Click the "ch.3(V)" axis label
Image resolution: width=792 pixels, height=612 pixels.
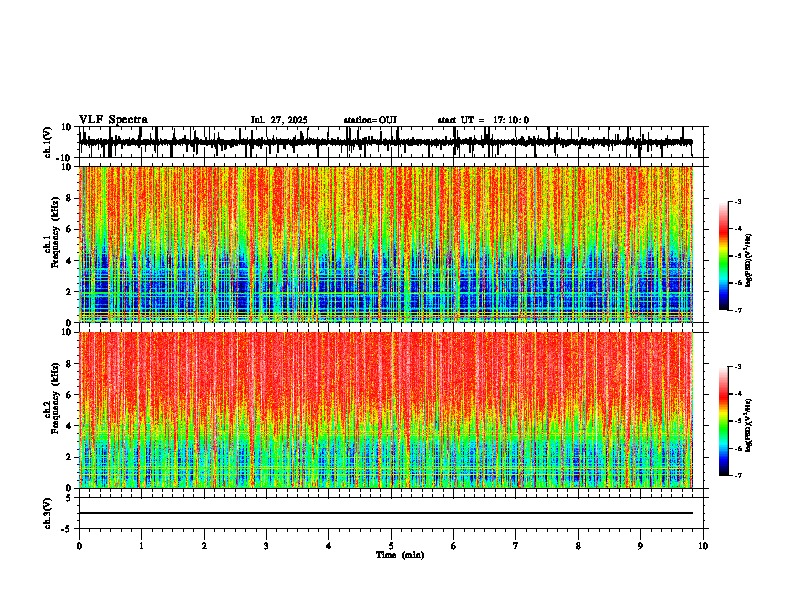[x=48, y=513]
